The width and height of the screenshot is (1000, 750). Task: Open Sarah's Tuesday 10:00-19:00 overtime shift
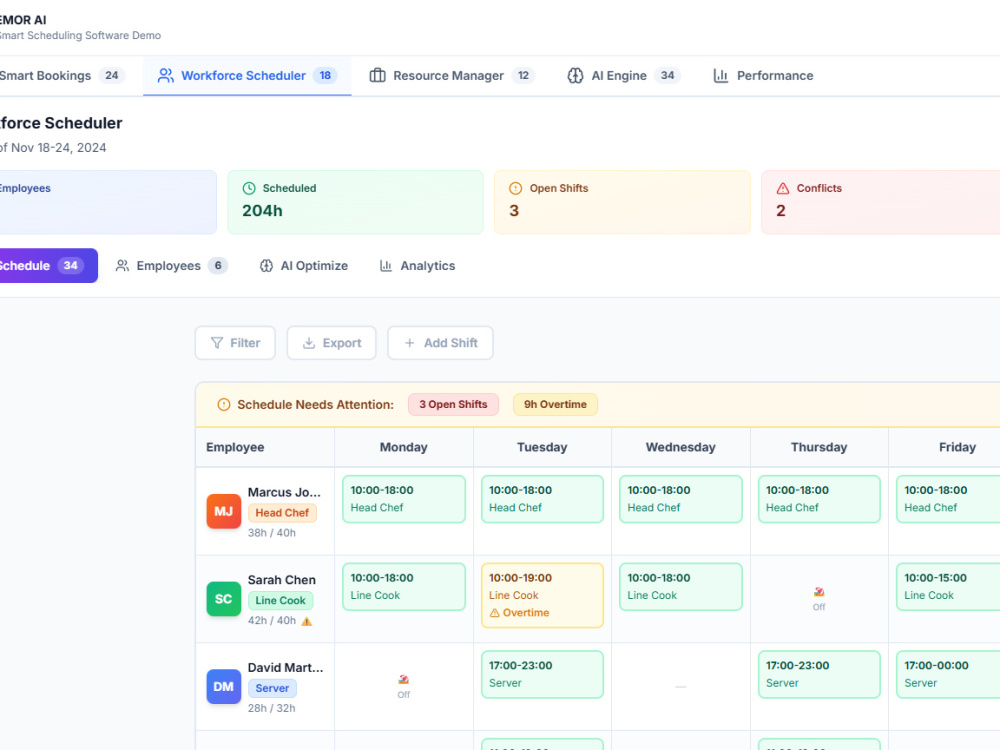(542, 595)
